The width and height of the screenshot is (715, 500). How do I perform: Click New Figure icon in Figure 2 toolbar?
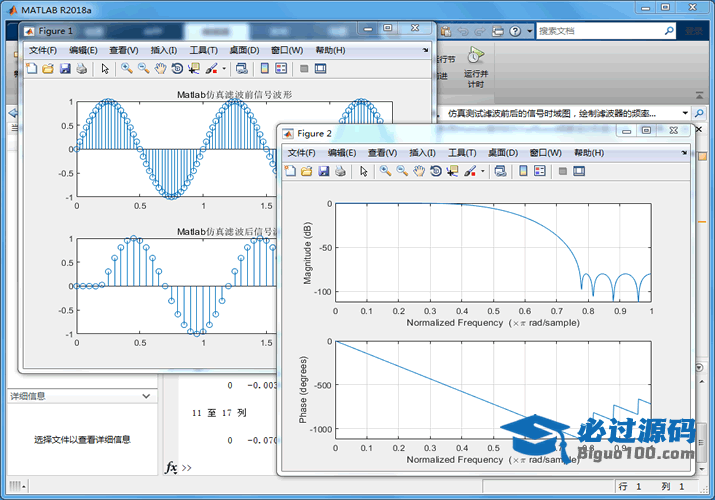click(290, 171)
